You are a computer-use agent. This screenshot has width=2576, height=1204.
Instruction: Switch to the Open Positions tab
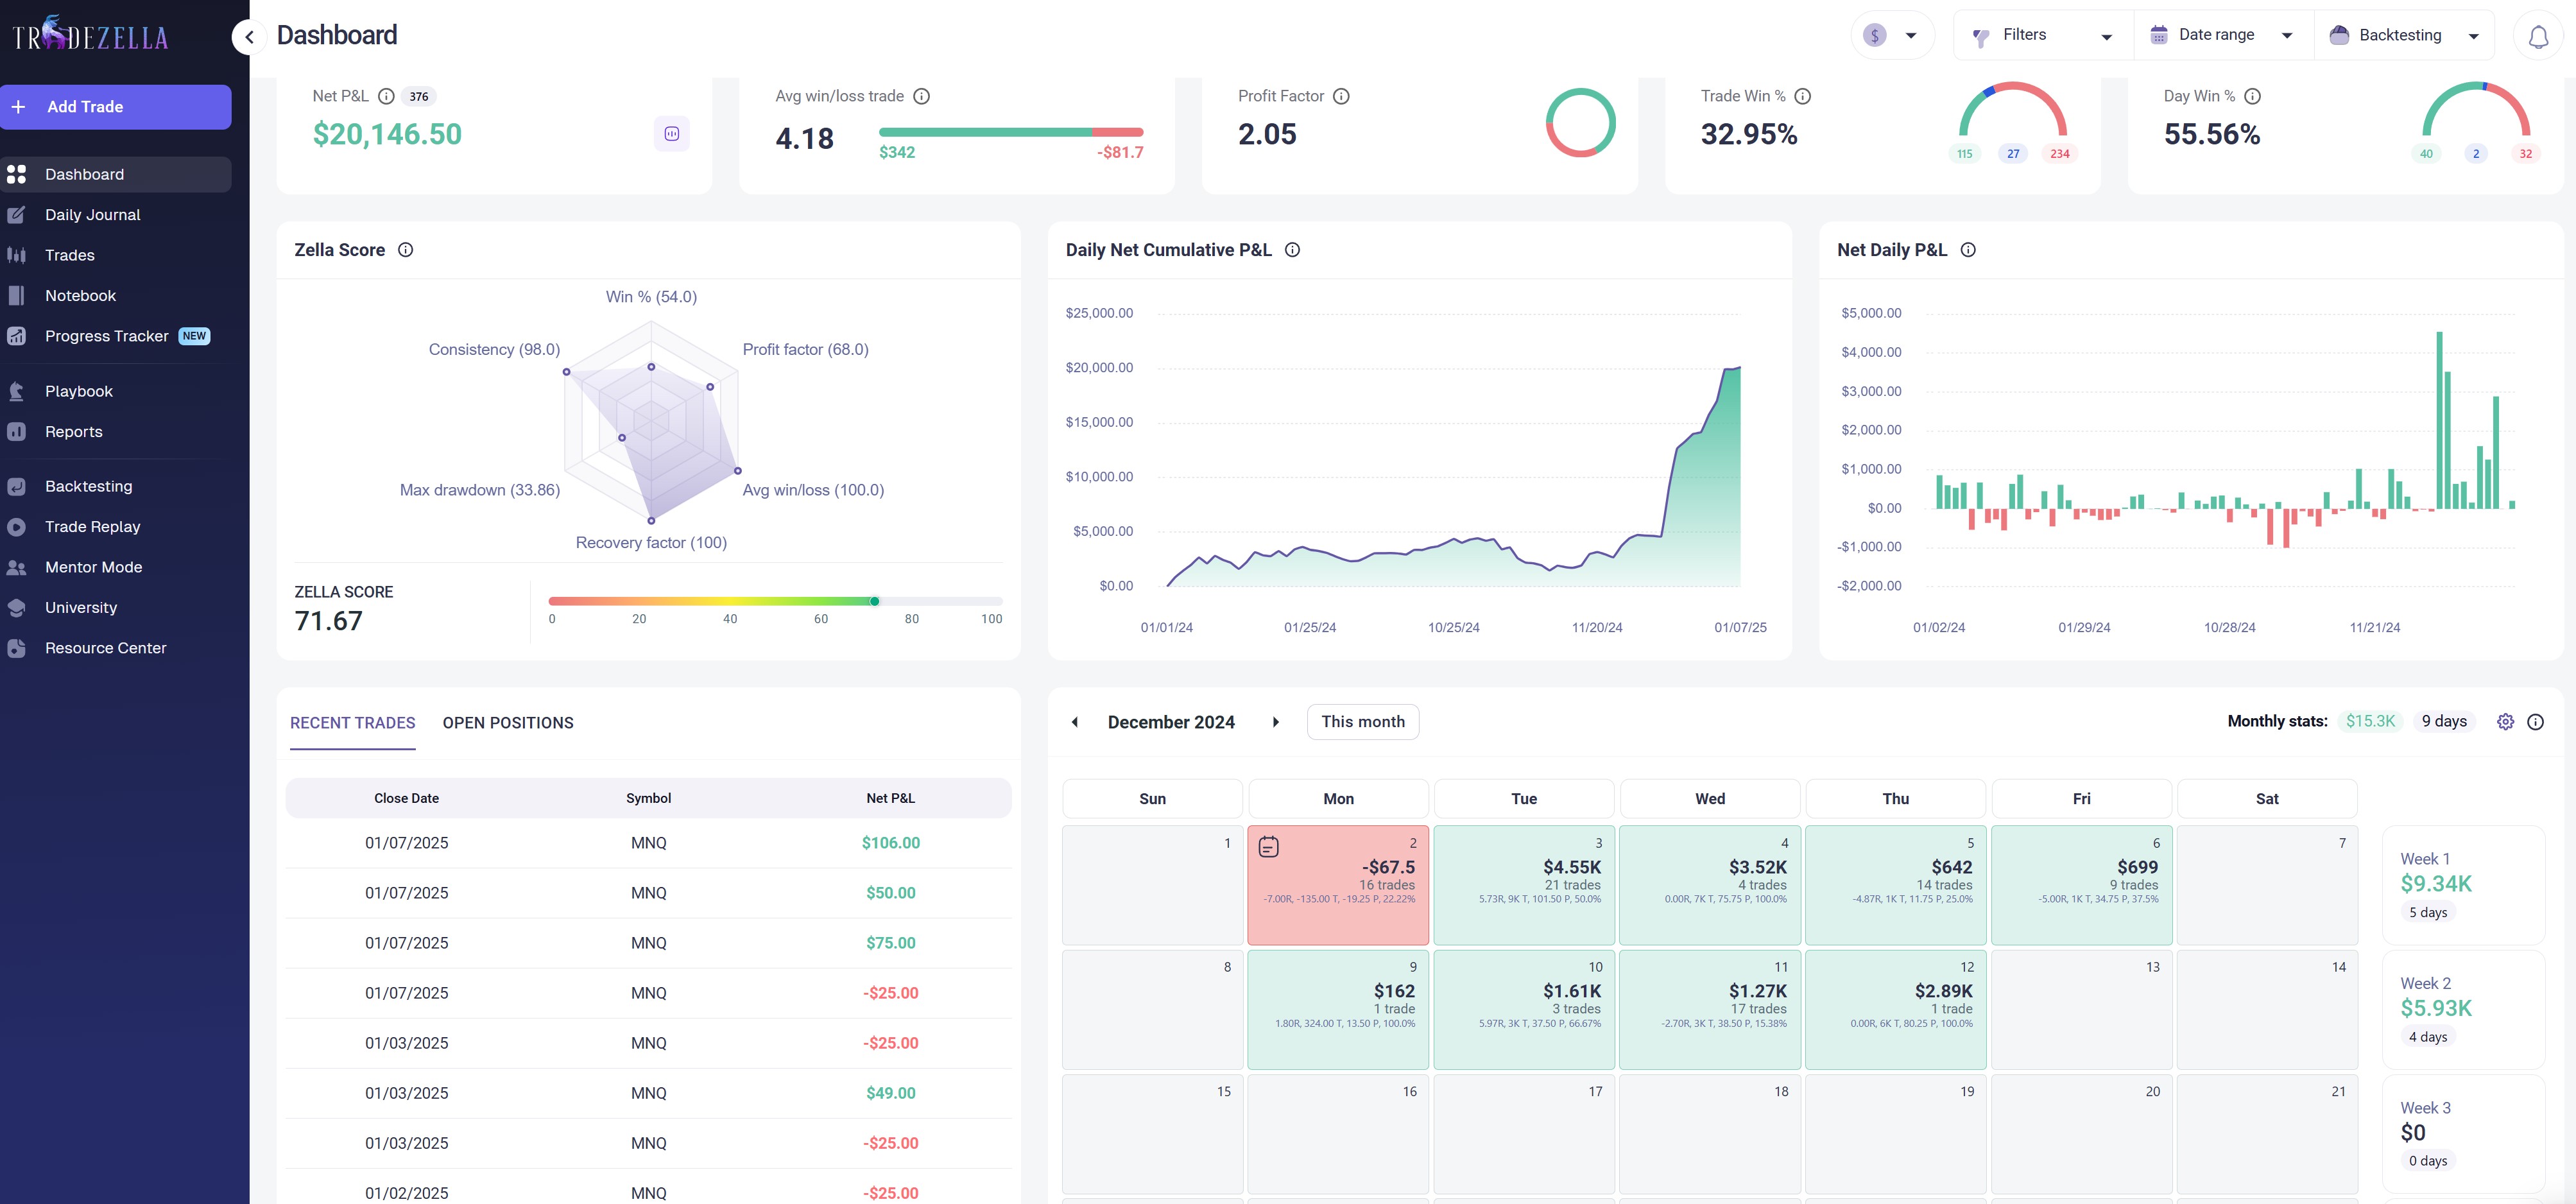point(507,723)
